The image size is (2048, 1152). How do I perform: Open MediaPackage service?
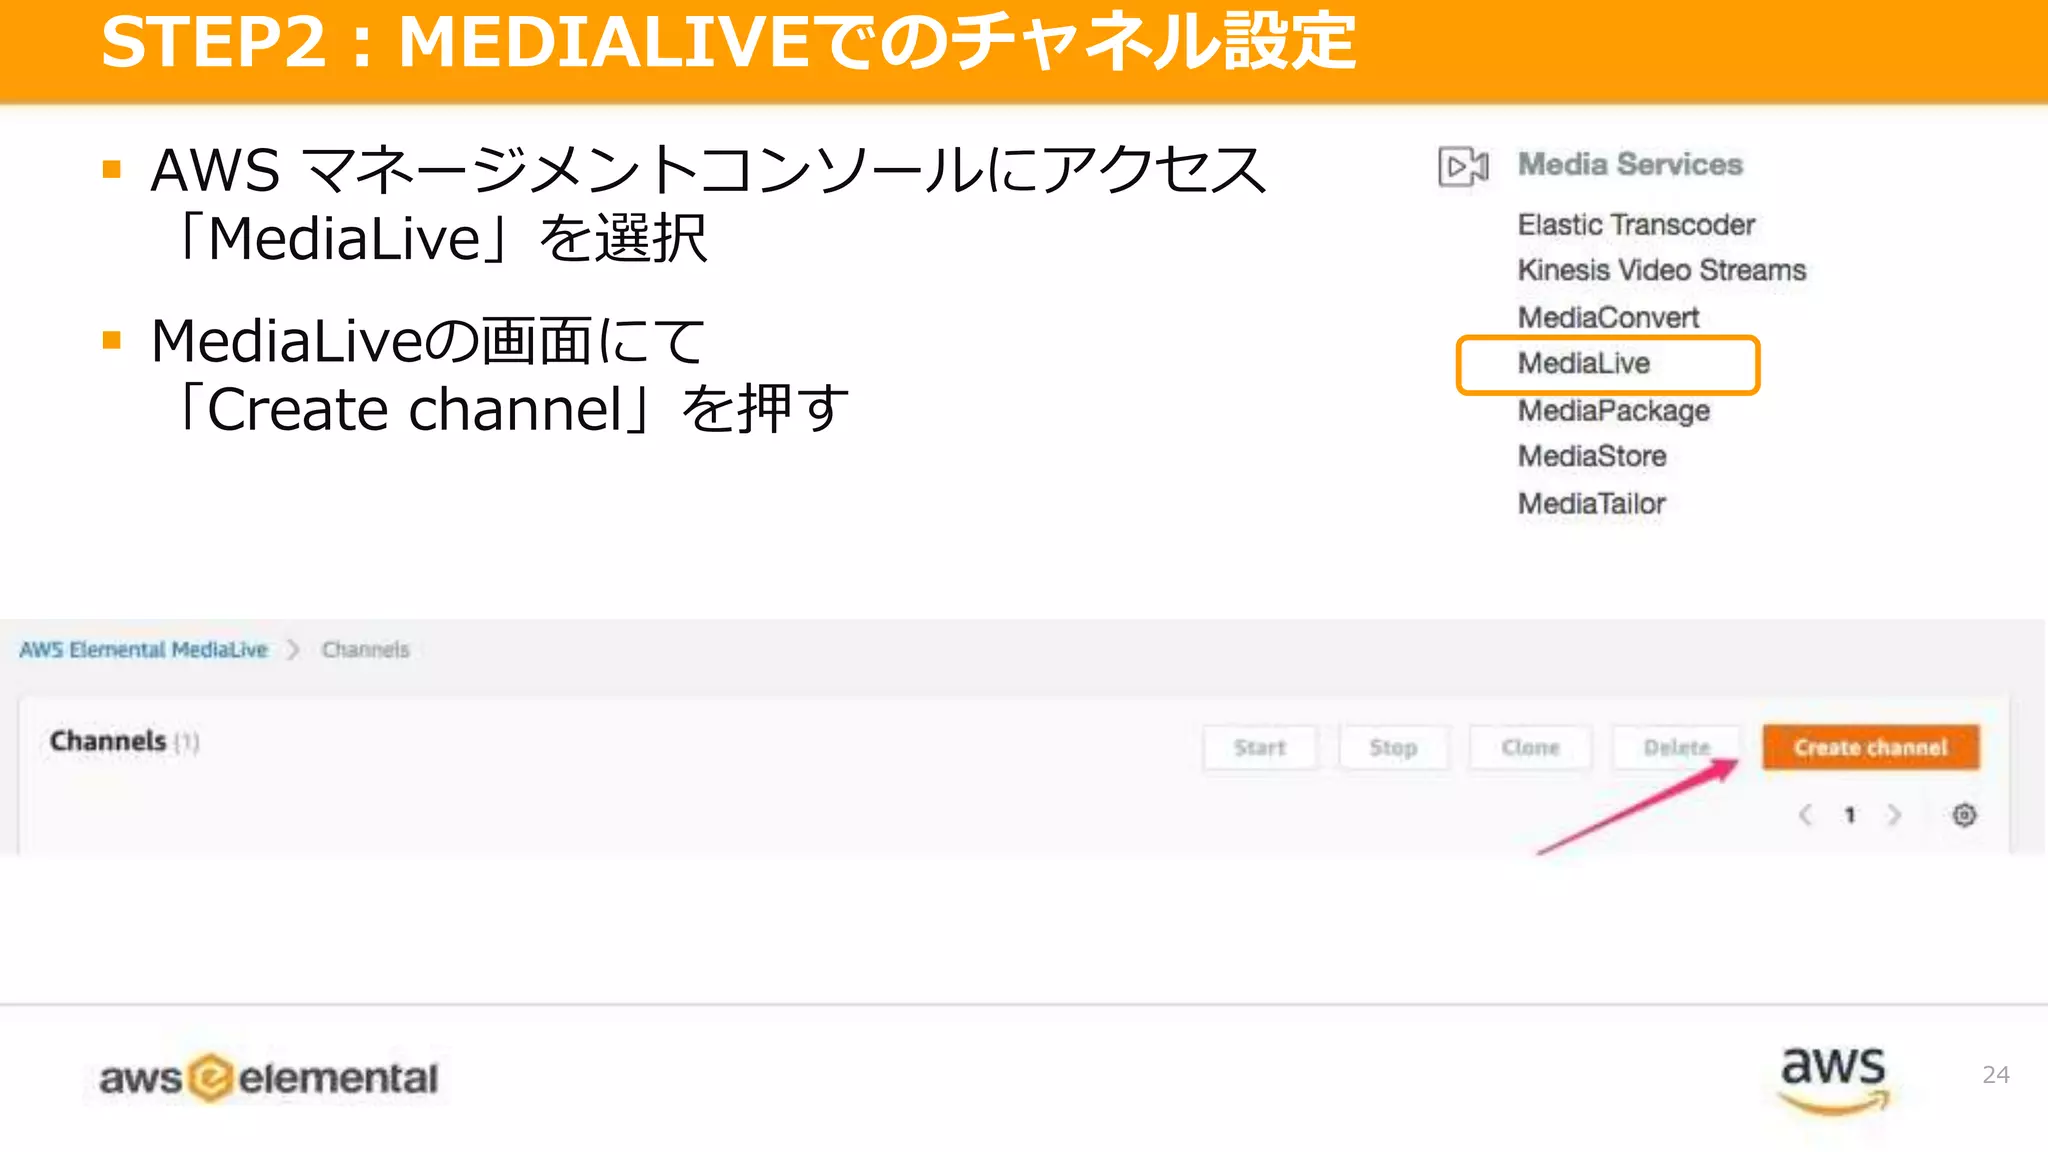click(1614, 410)
